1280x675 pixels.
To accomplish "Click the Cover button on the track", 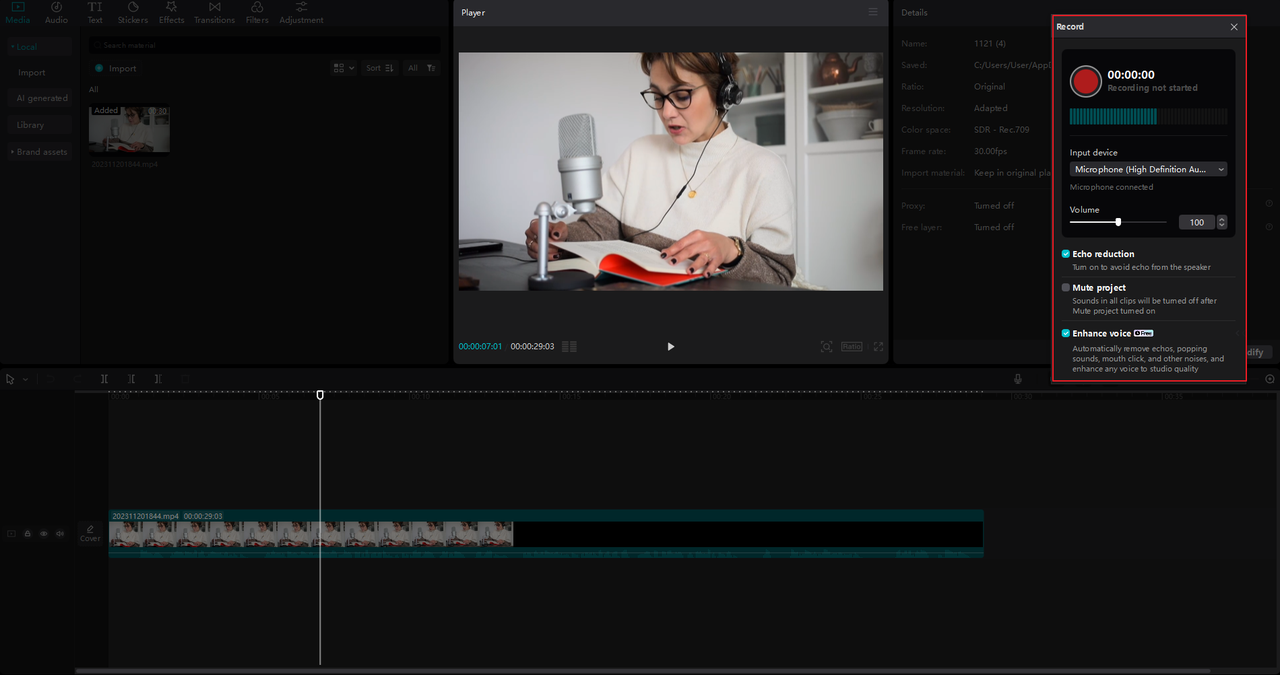I will point(90,533).
